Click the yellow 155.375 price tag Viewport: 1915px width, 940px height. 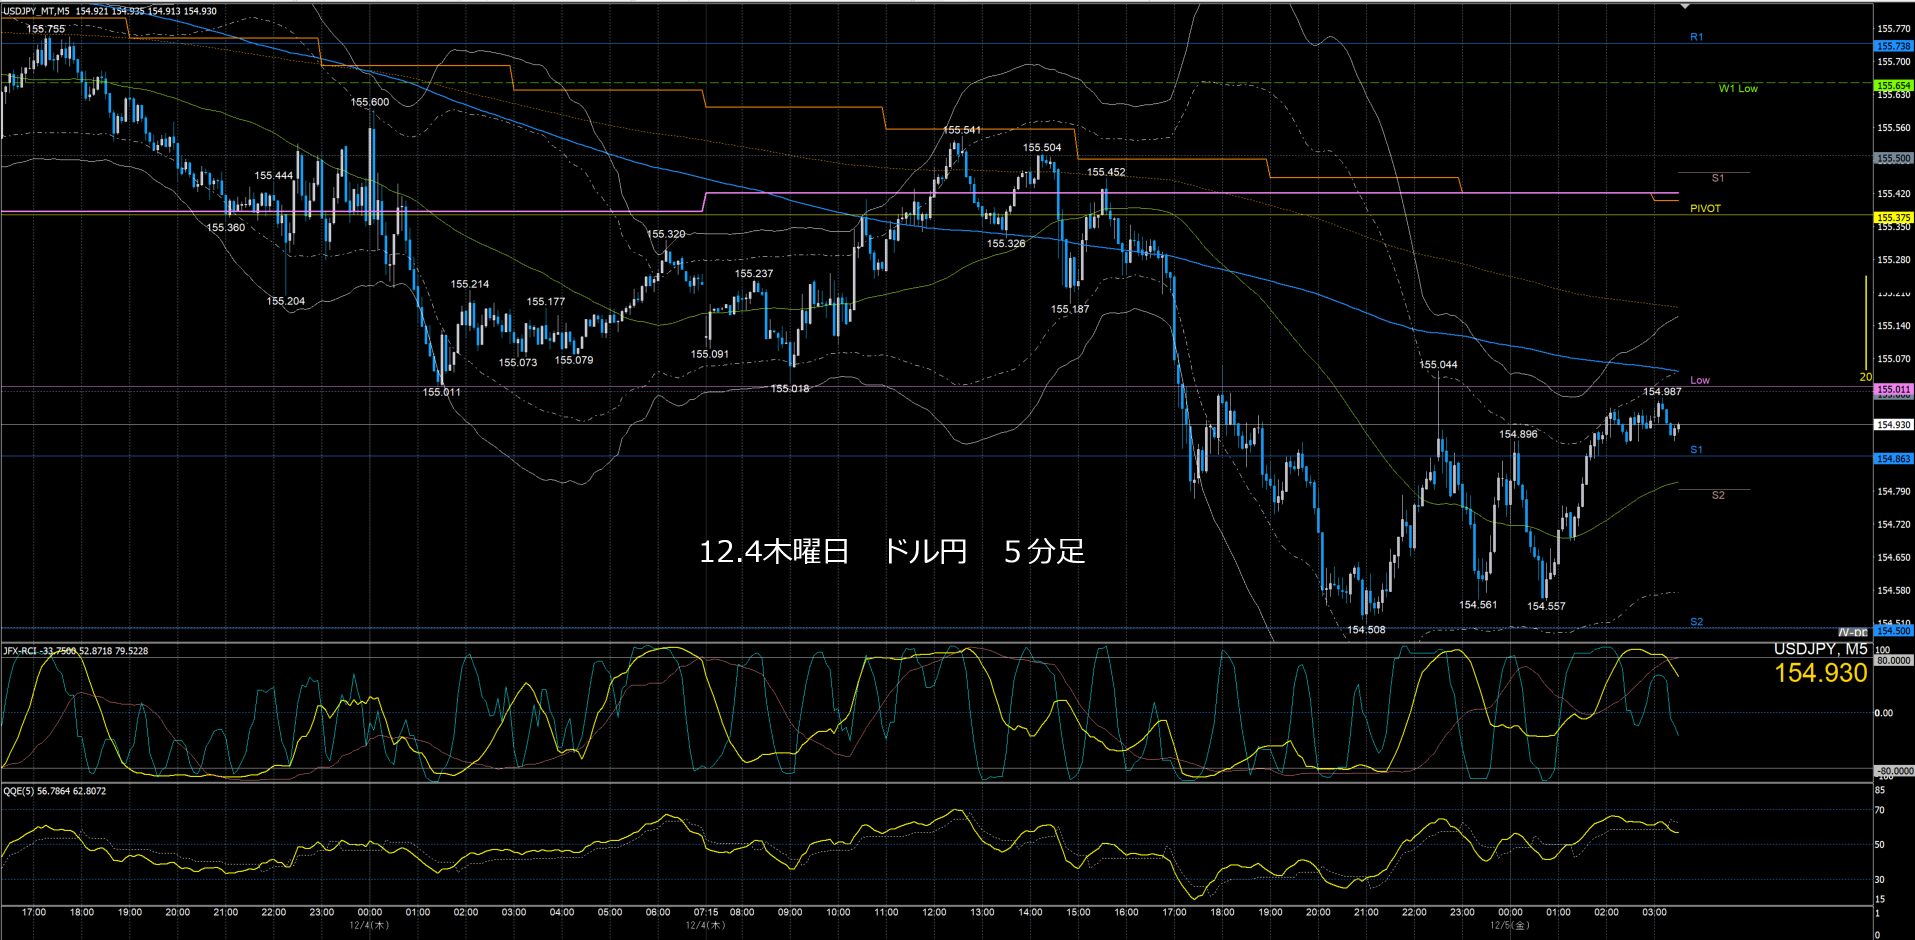(x=1893, y=217)
